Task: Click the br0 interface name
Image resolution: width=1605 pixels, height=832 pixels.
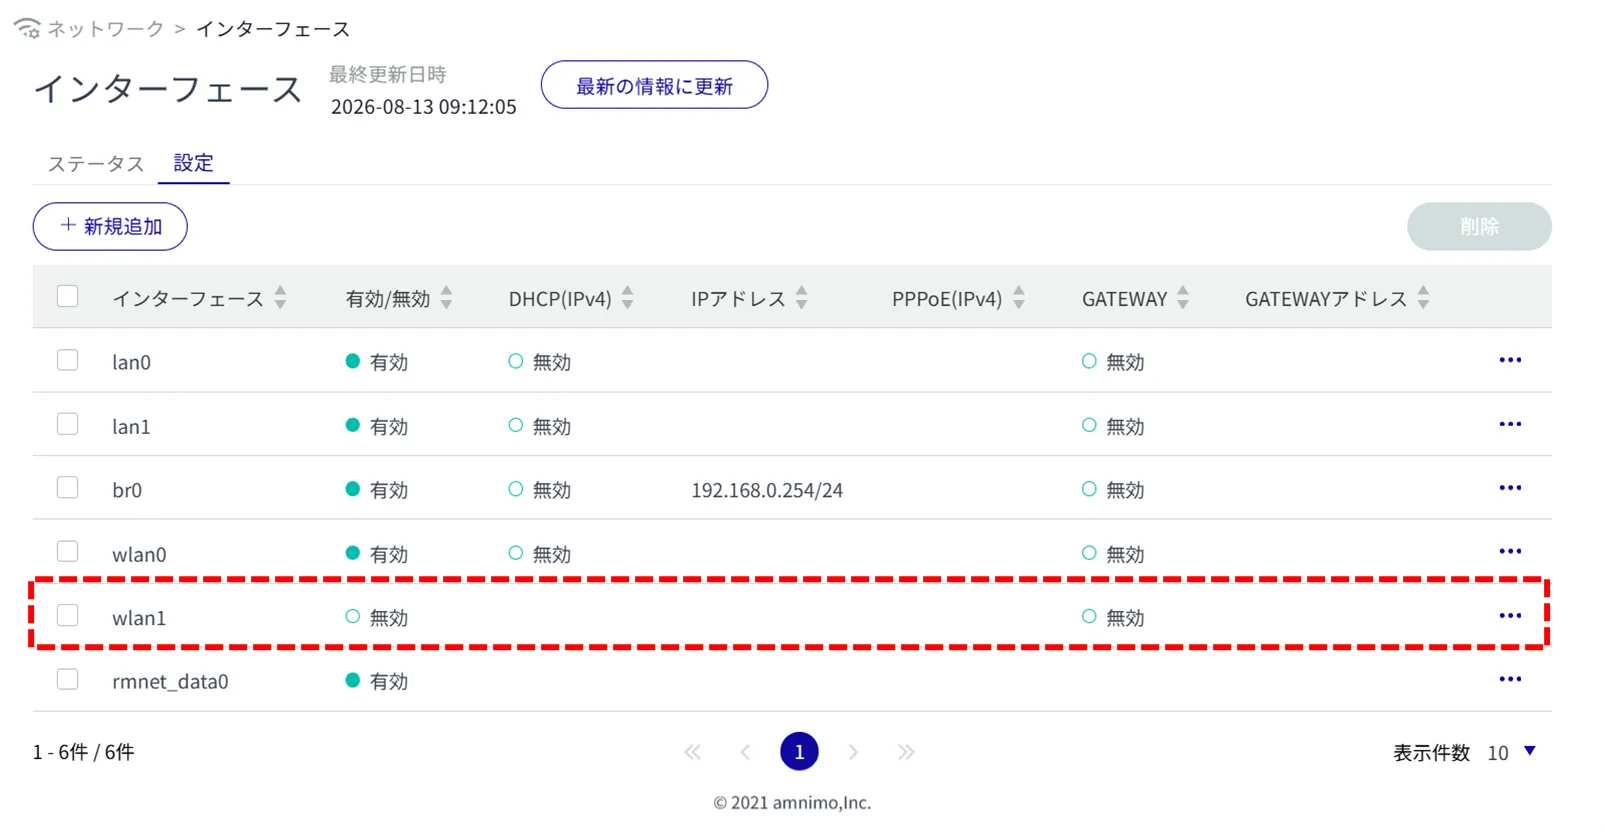Action: [127, 490]
